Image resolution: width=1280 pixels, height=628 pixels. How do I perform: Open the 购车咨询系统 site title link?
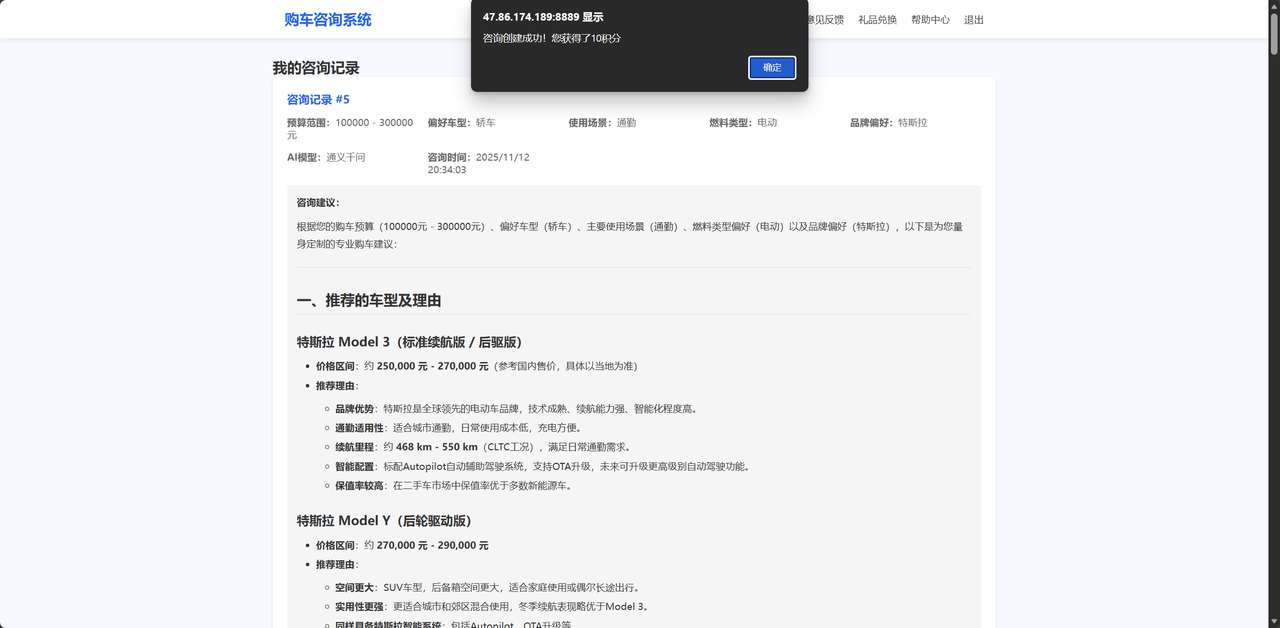pos(328,19)
